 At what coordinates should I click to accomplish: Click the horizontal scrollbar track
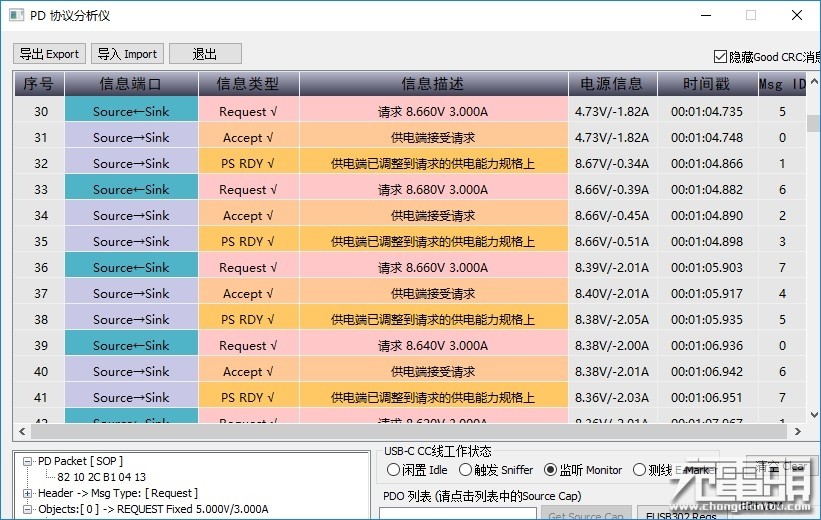(x=409, y=432)
